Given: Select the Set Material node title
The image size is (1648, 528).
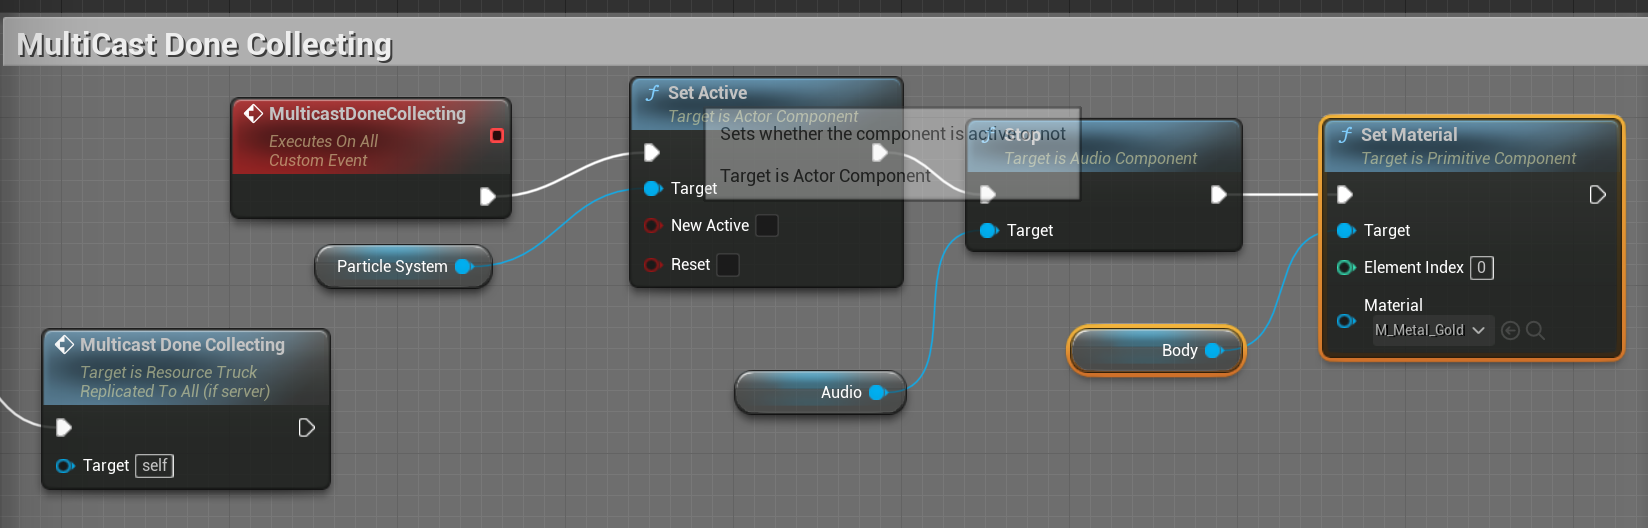Looking at the screenshot, I should (x=1408, y=135).
